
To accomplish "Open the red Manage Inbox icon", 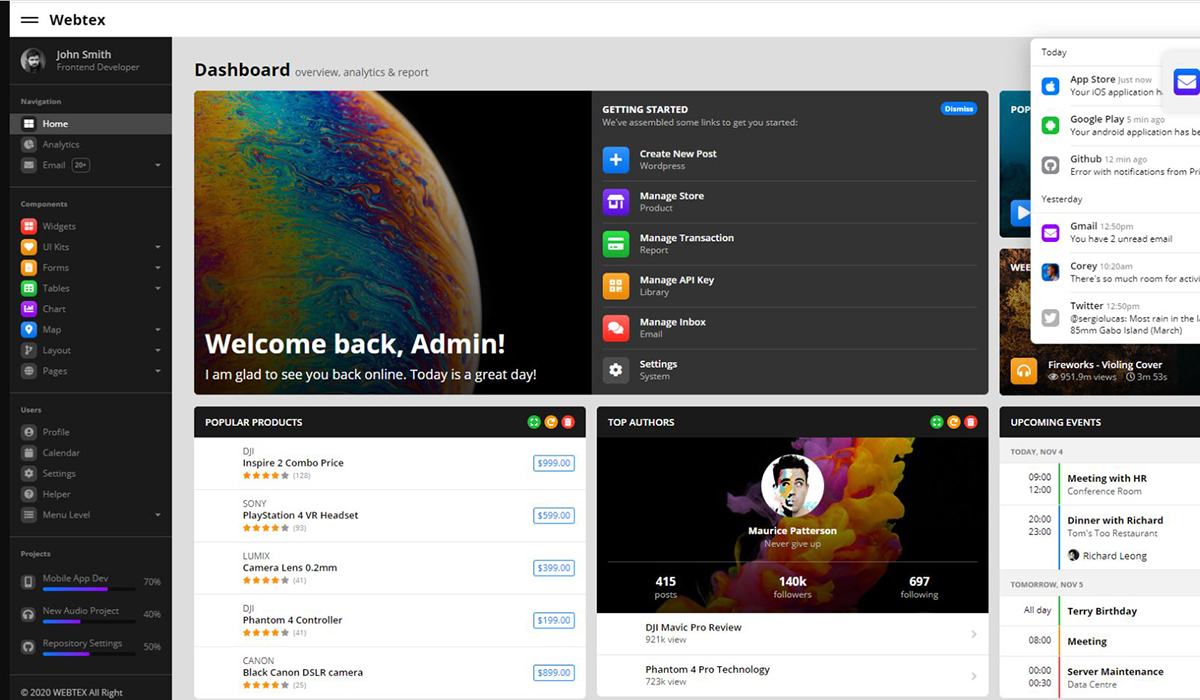I will tap(616, 328).
